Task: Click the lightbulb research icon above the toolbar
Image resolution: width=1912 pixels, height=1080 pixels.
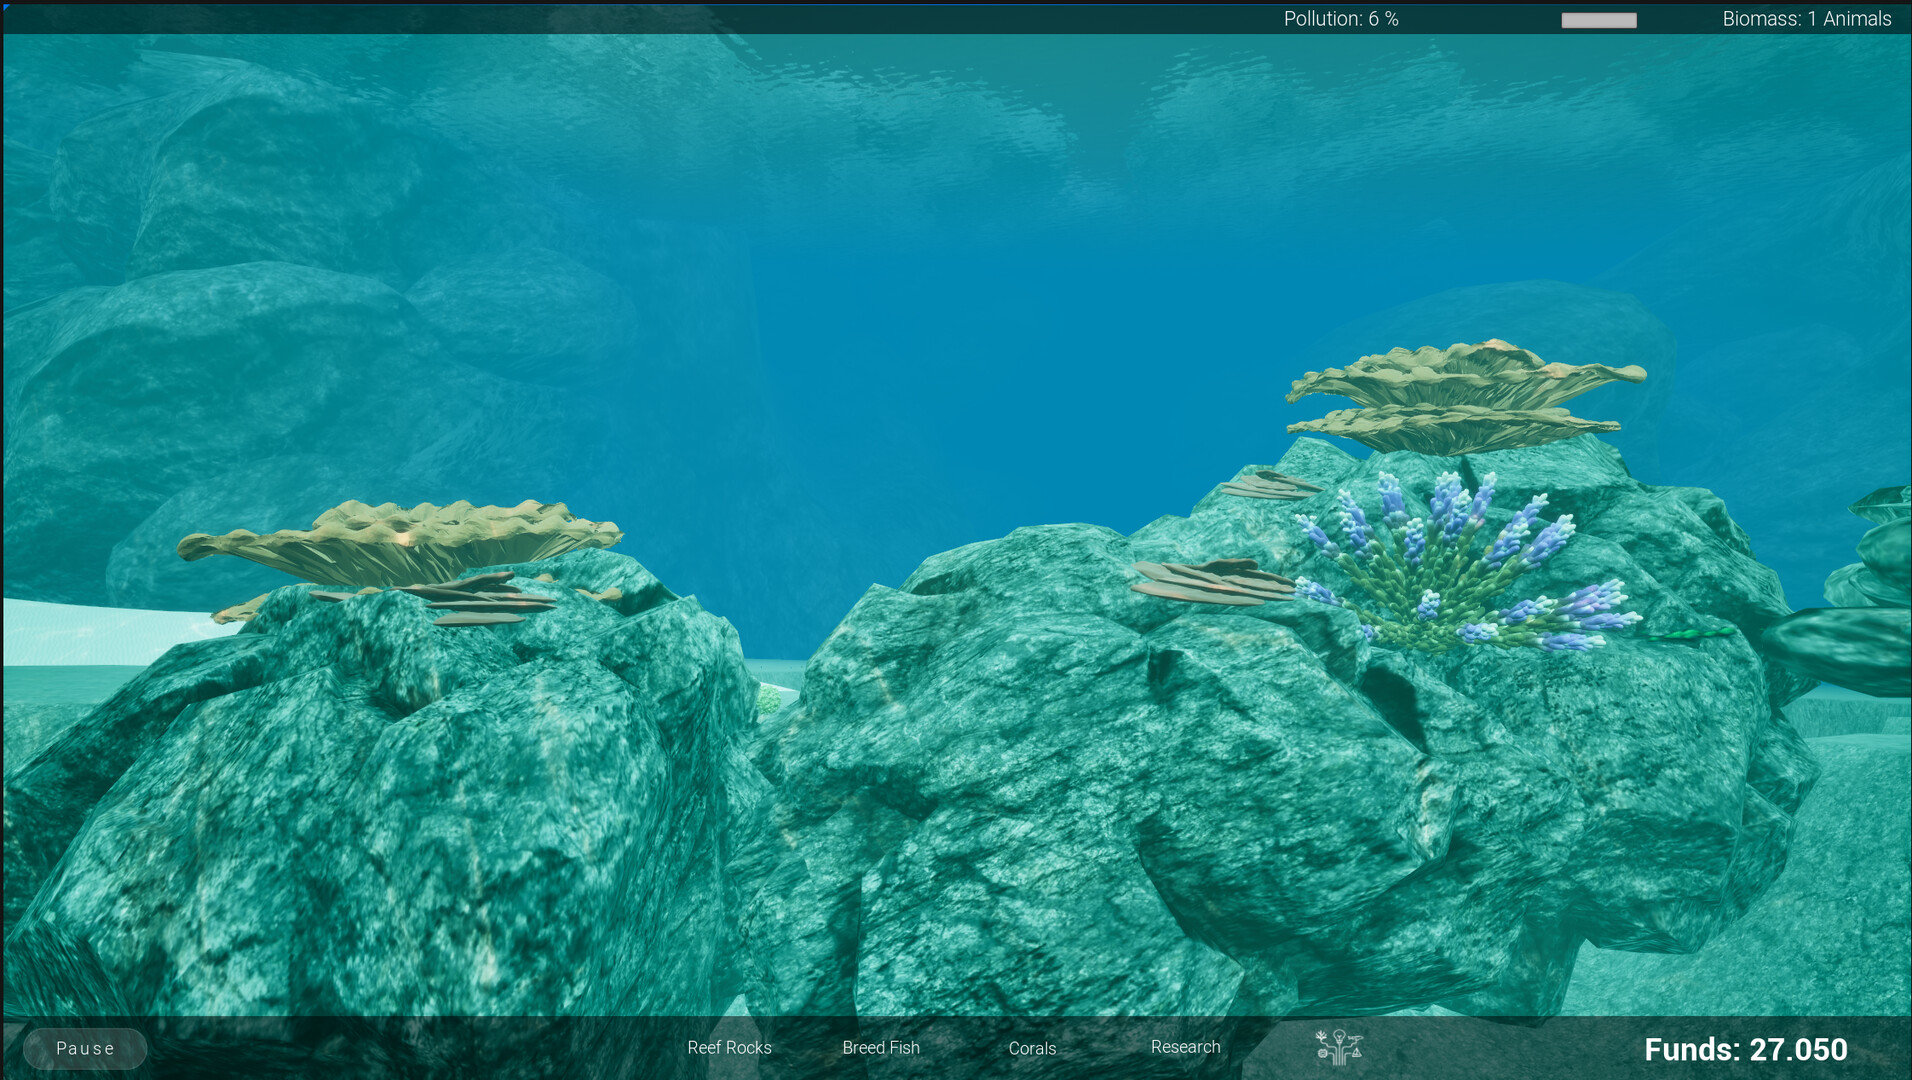Action: tap(1339, 1038)
